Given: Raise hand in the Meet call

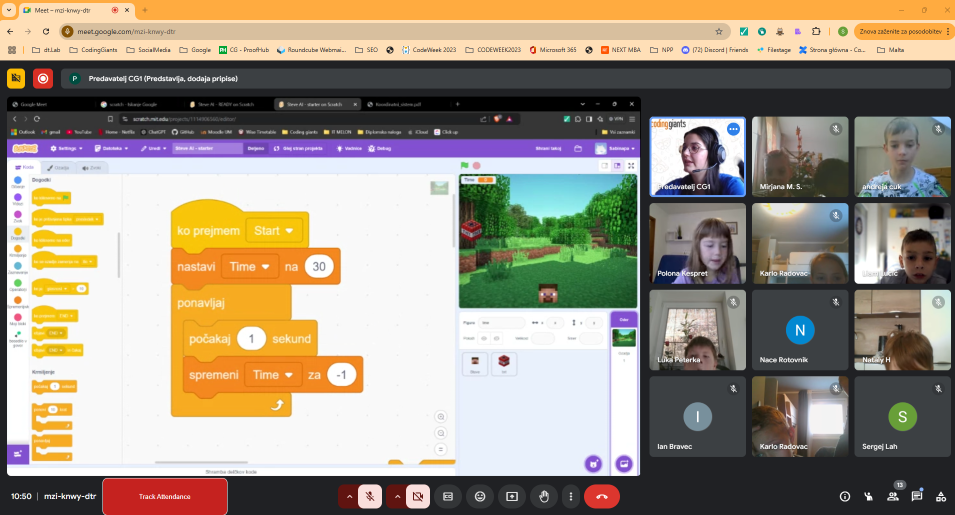Looking at the screenshot, I should (x=543, y=496).
